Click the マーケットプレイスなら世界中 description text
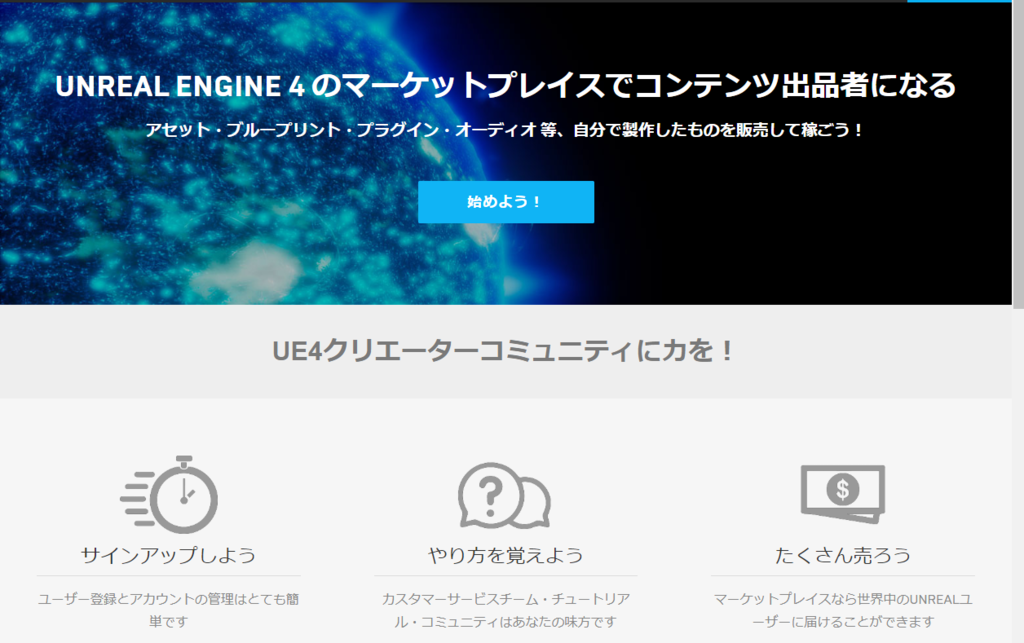1024x643 pixels. click(843, 610)
